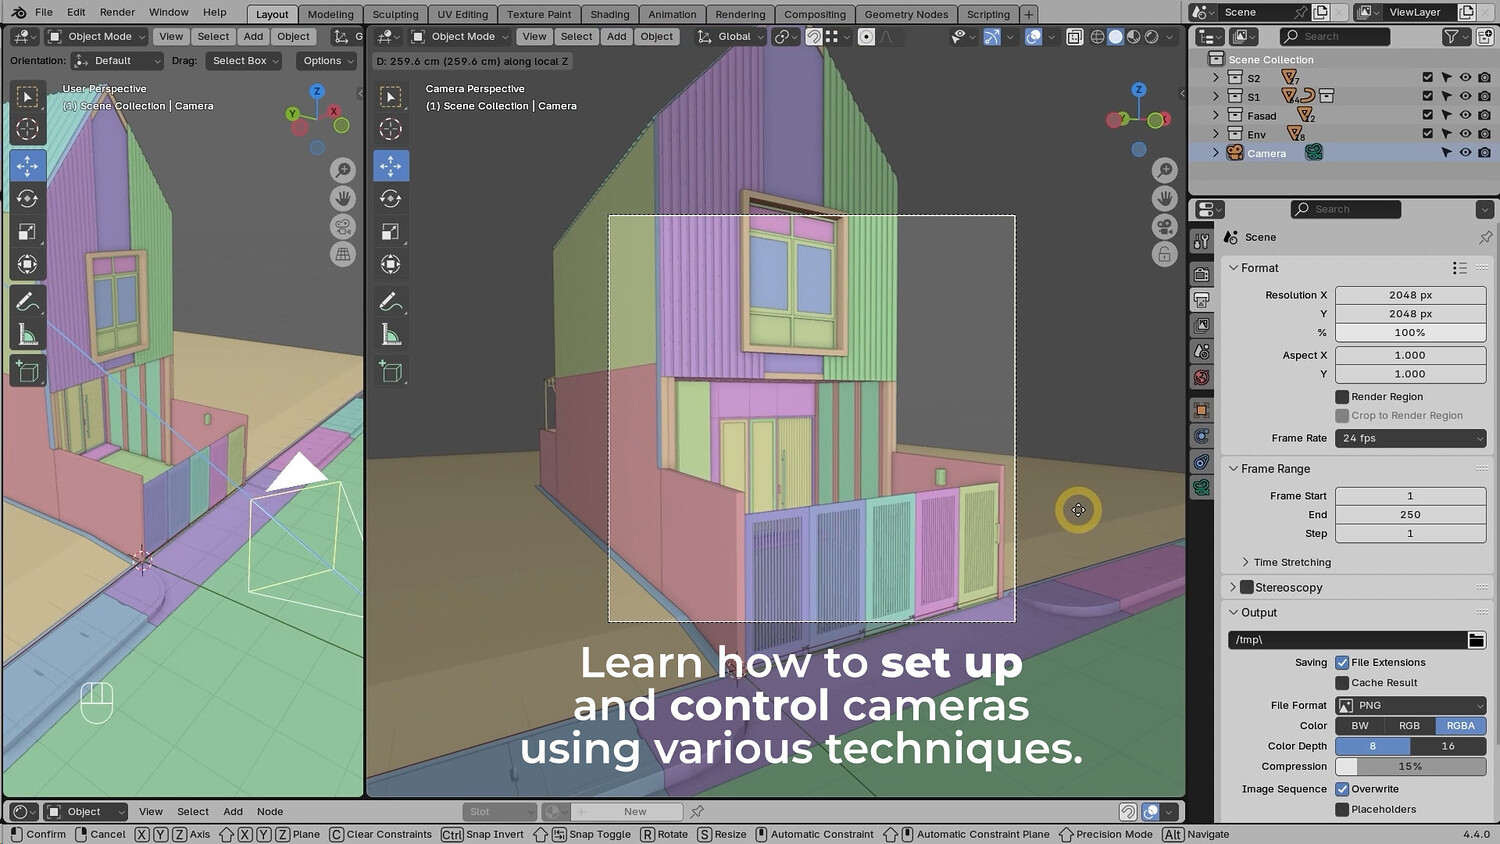The width and height of the screenshot is (1500, 844).
Task: Choose the Annotate tool in the camera viewport toolbar
Action: coord(391,302)
